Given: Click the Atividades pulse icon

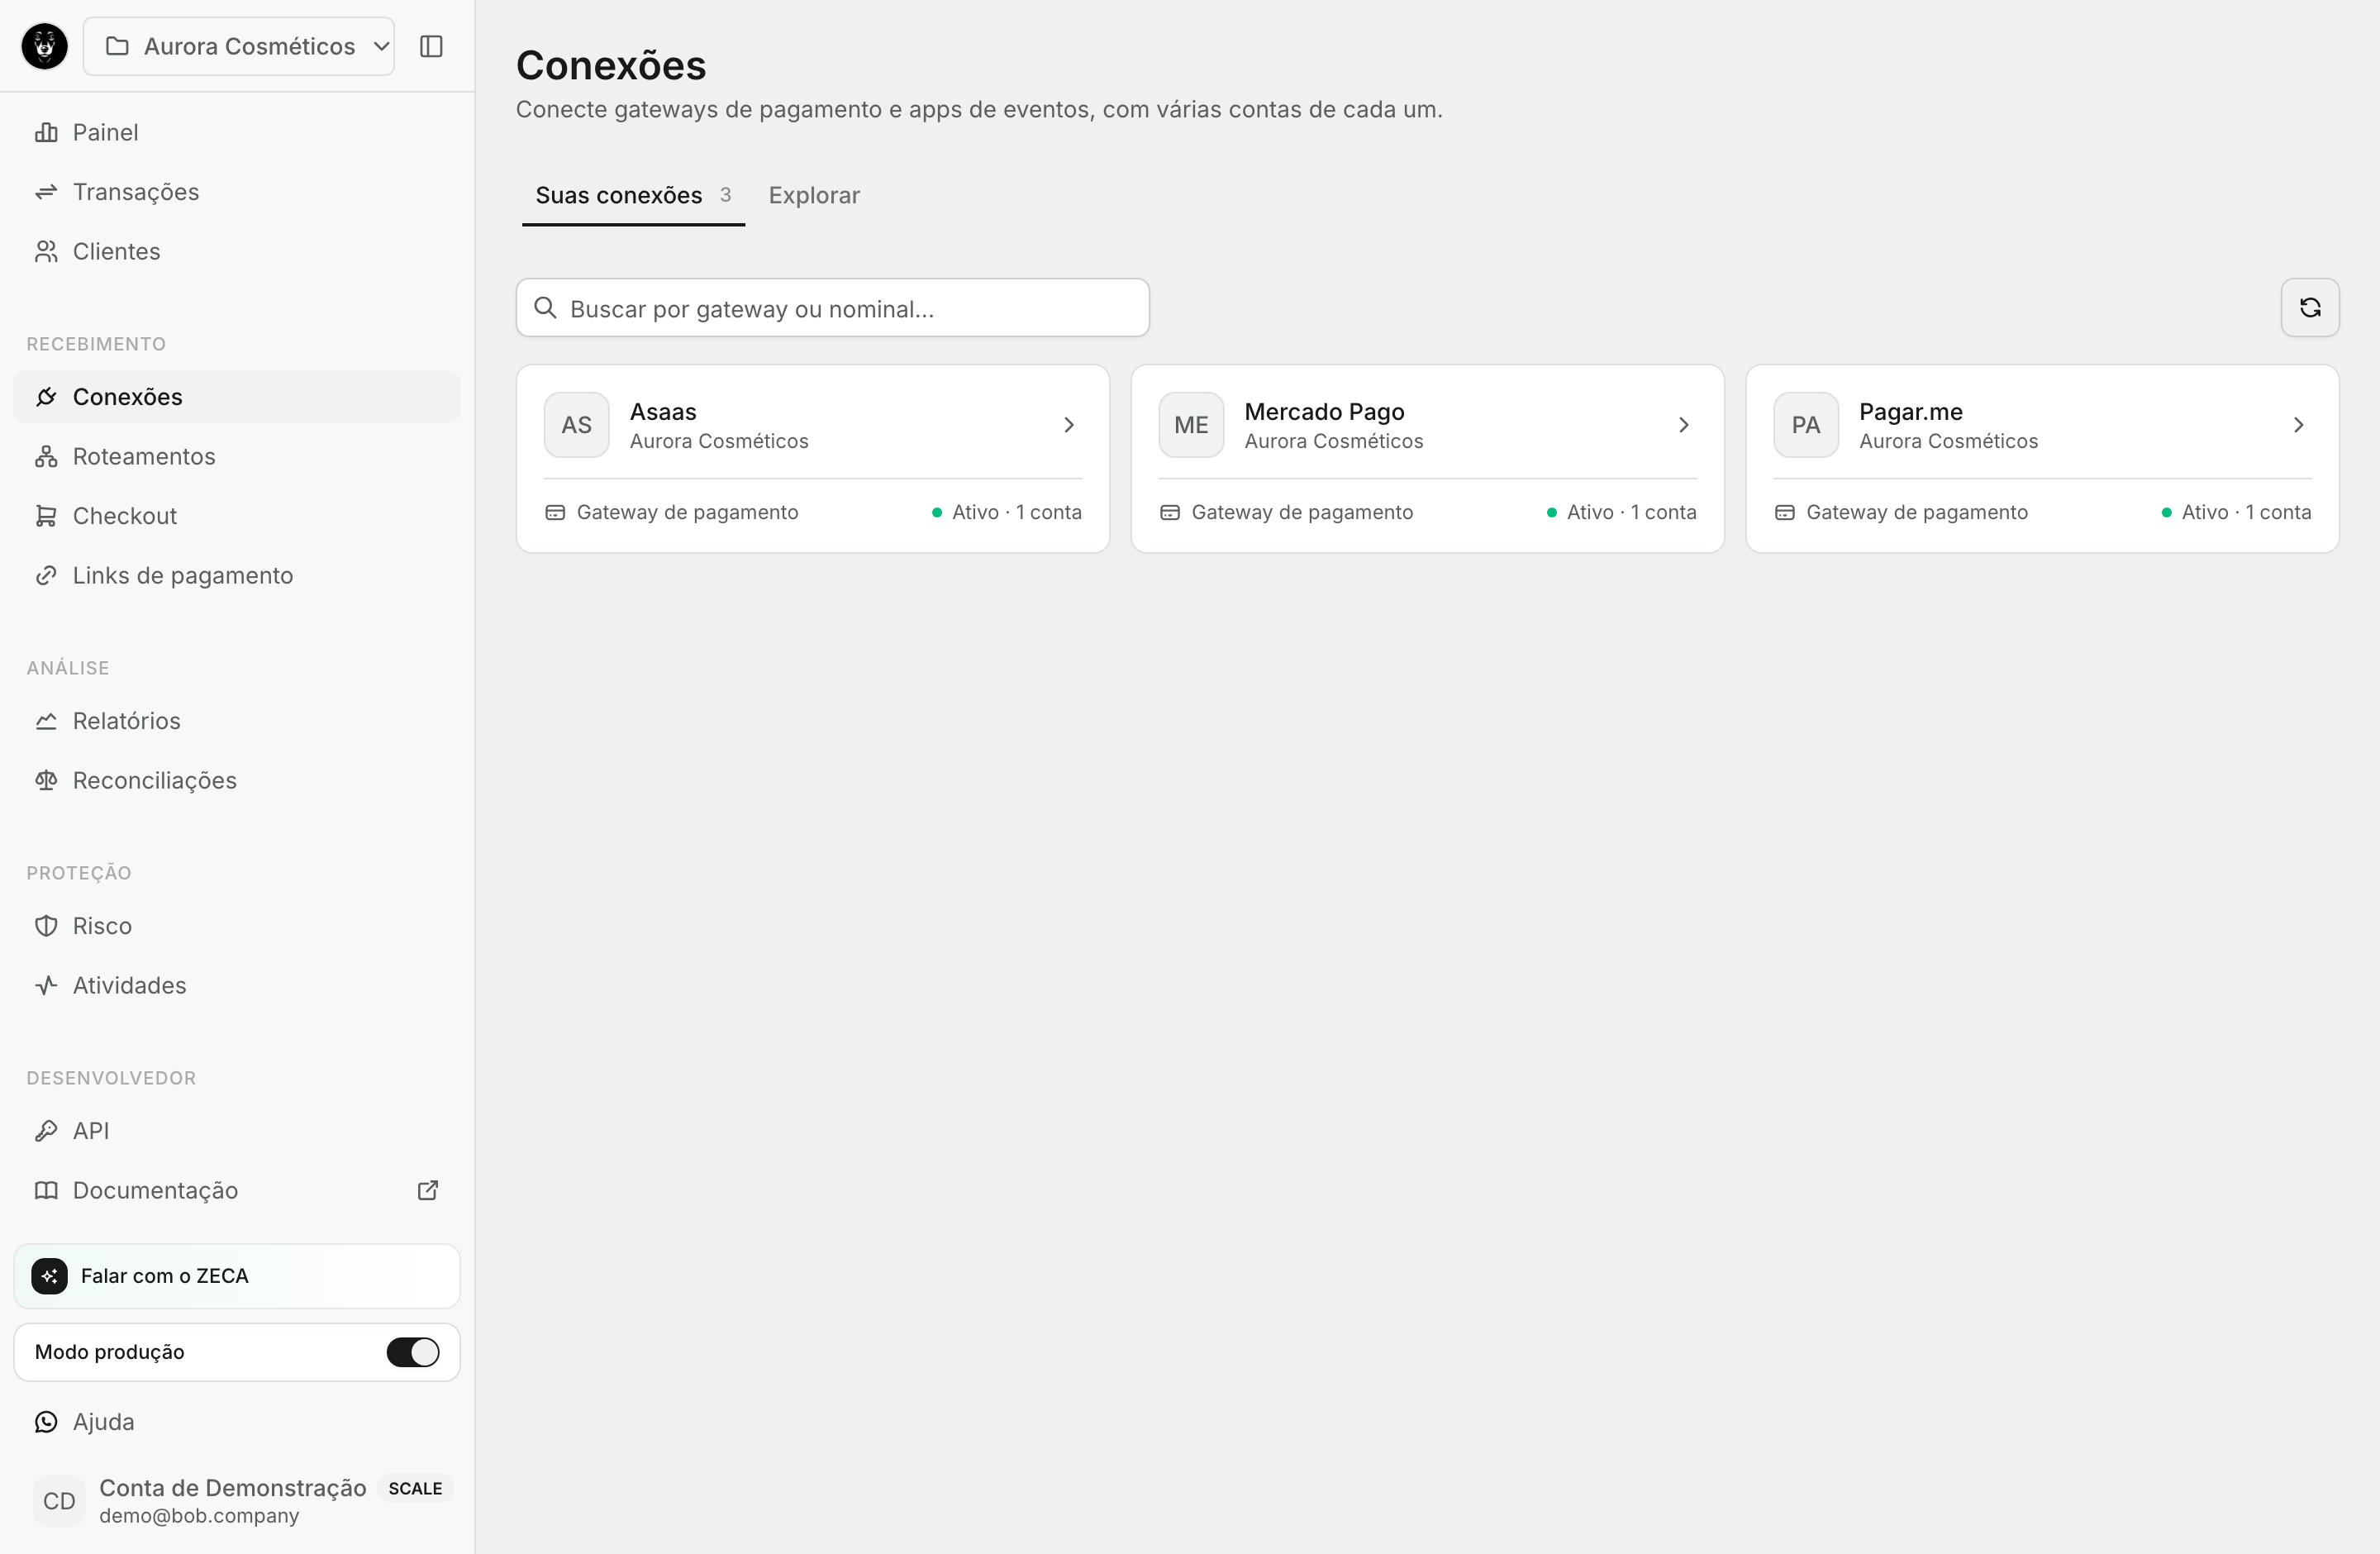Looking at the screenshot, I should tap(46, 985).
